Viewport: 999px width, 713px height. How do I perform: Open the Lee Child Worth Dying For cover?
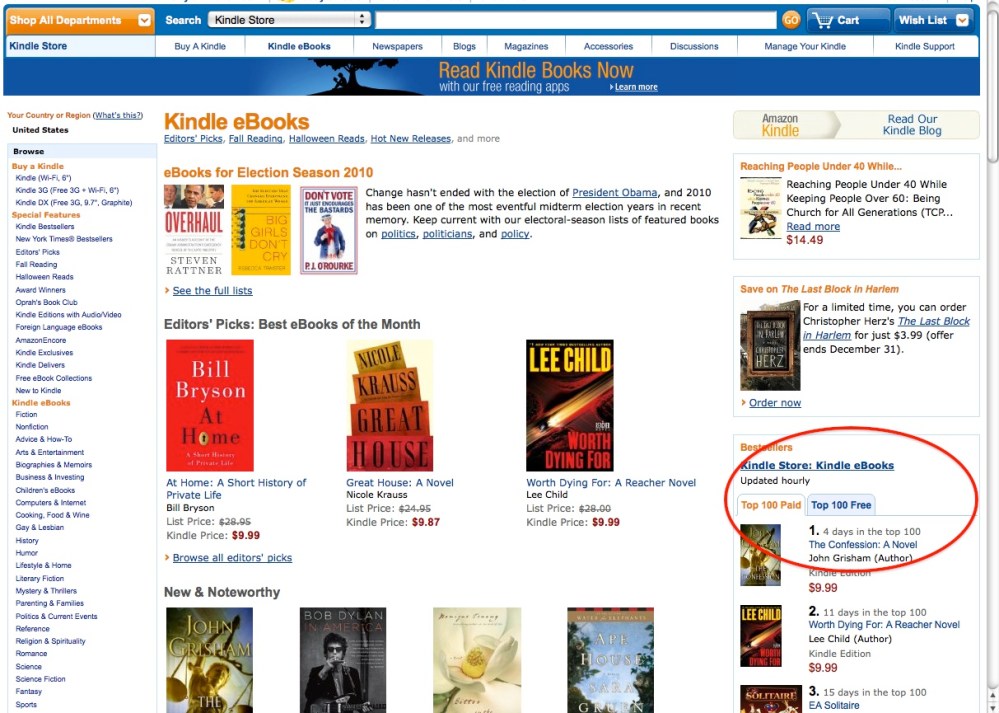[570, 405]
